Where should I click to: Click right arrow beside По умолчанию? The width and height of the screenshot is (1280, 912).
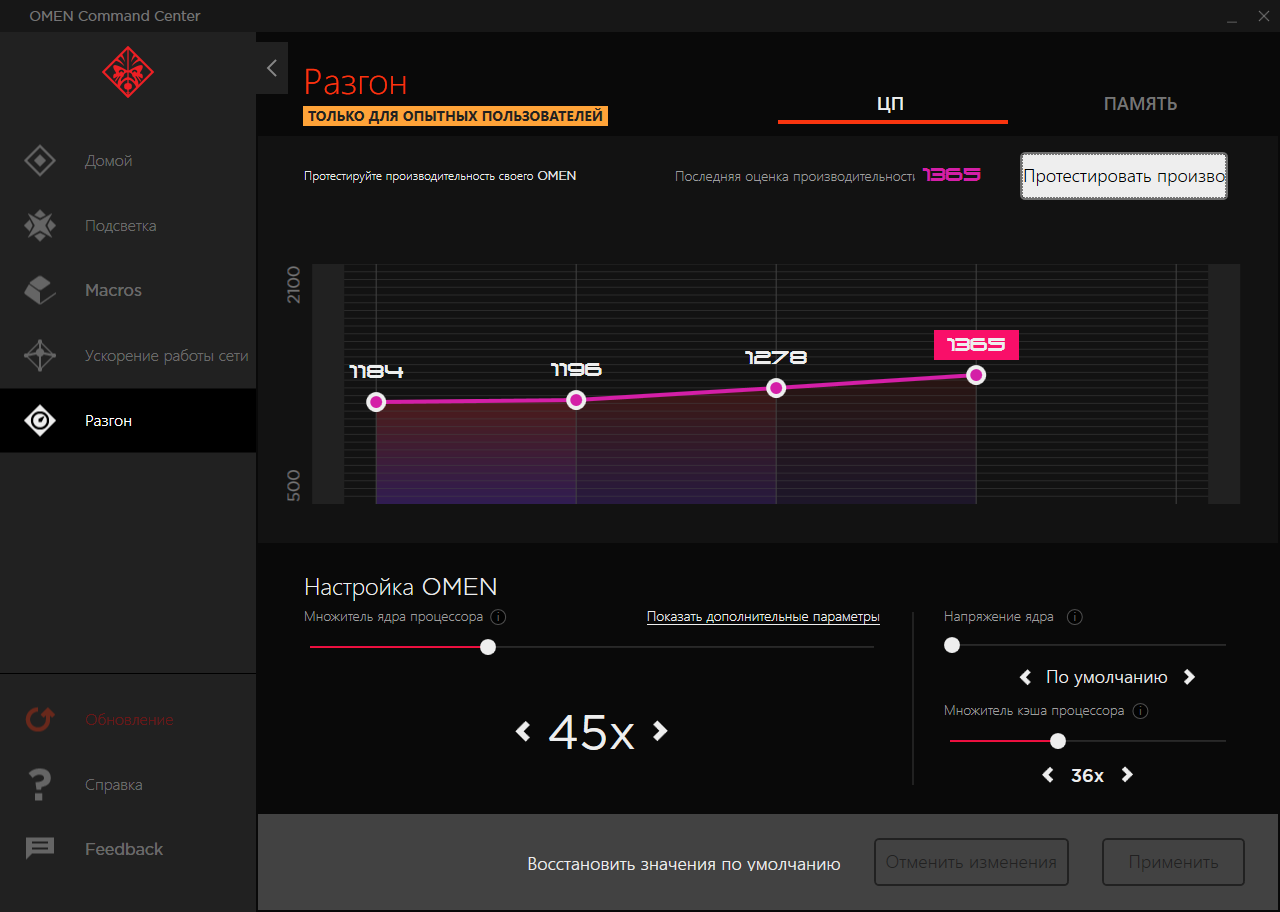[1189, 677]
